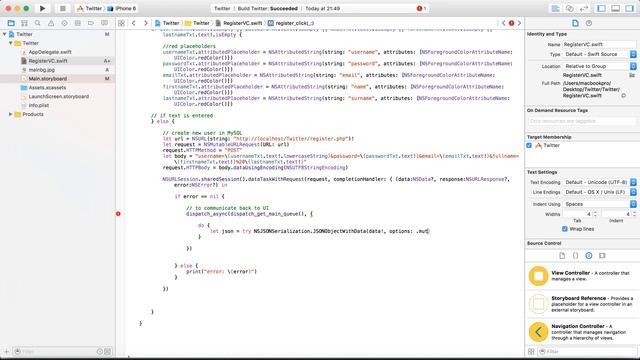Open the test navigator tab
Viewport: 640px width, 360px height.
[64, 23]
